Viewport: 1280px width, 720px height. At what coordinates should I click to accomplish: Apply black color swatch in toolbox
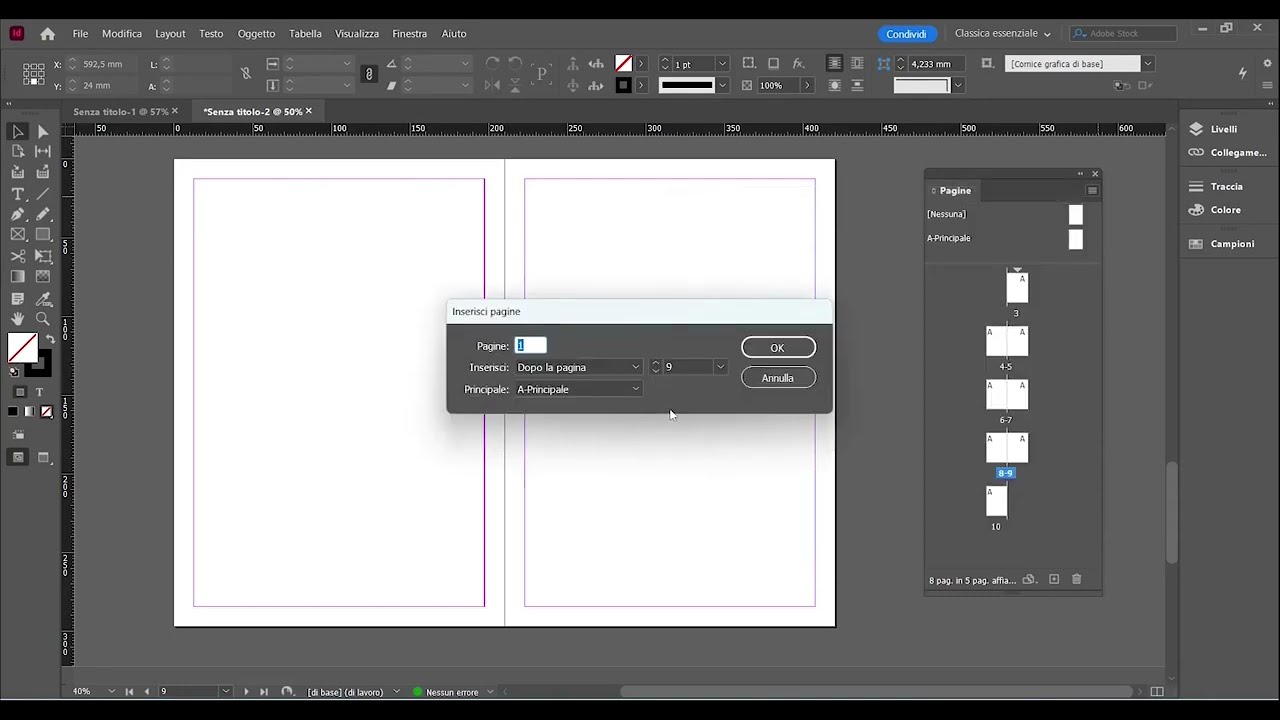click(12, 412)
